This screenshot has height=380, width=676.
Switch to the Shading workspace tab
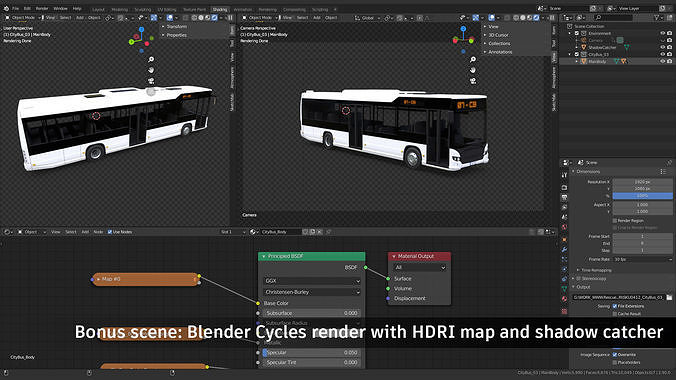pos(220,9)
